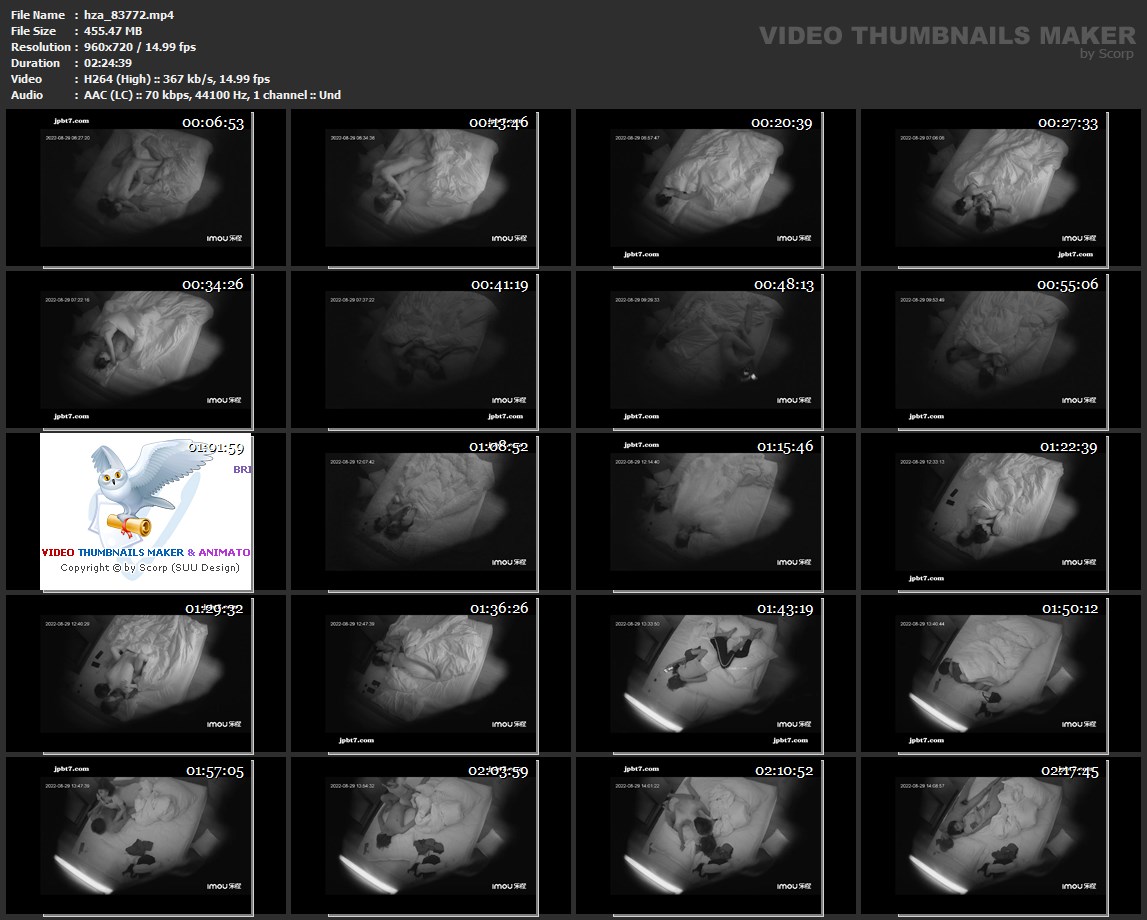Open the 00:27:33 thumbnail
Image resolution: width=1147 pixels, height=920 pixels.
(x=1002, y=187)
